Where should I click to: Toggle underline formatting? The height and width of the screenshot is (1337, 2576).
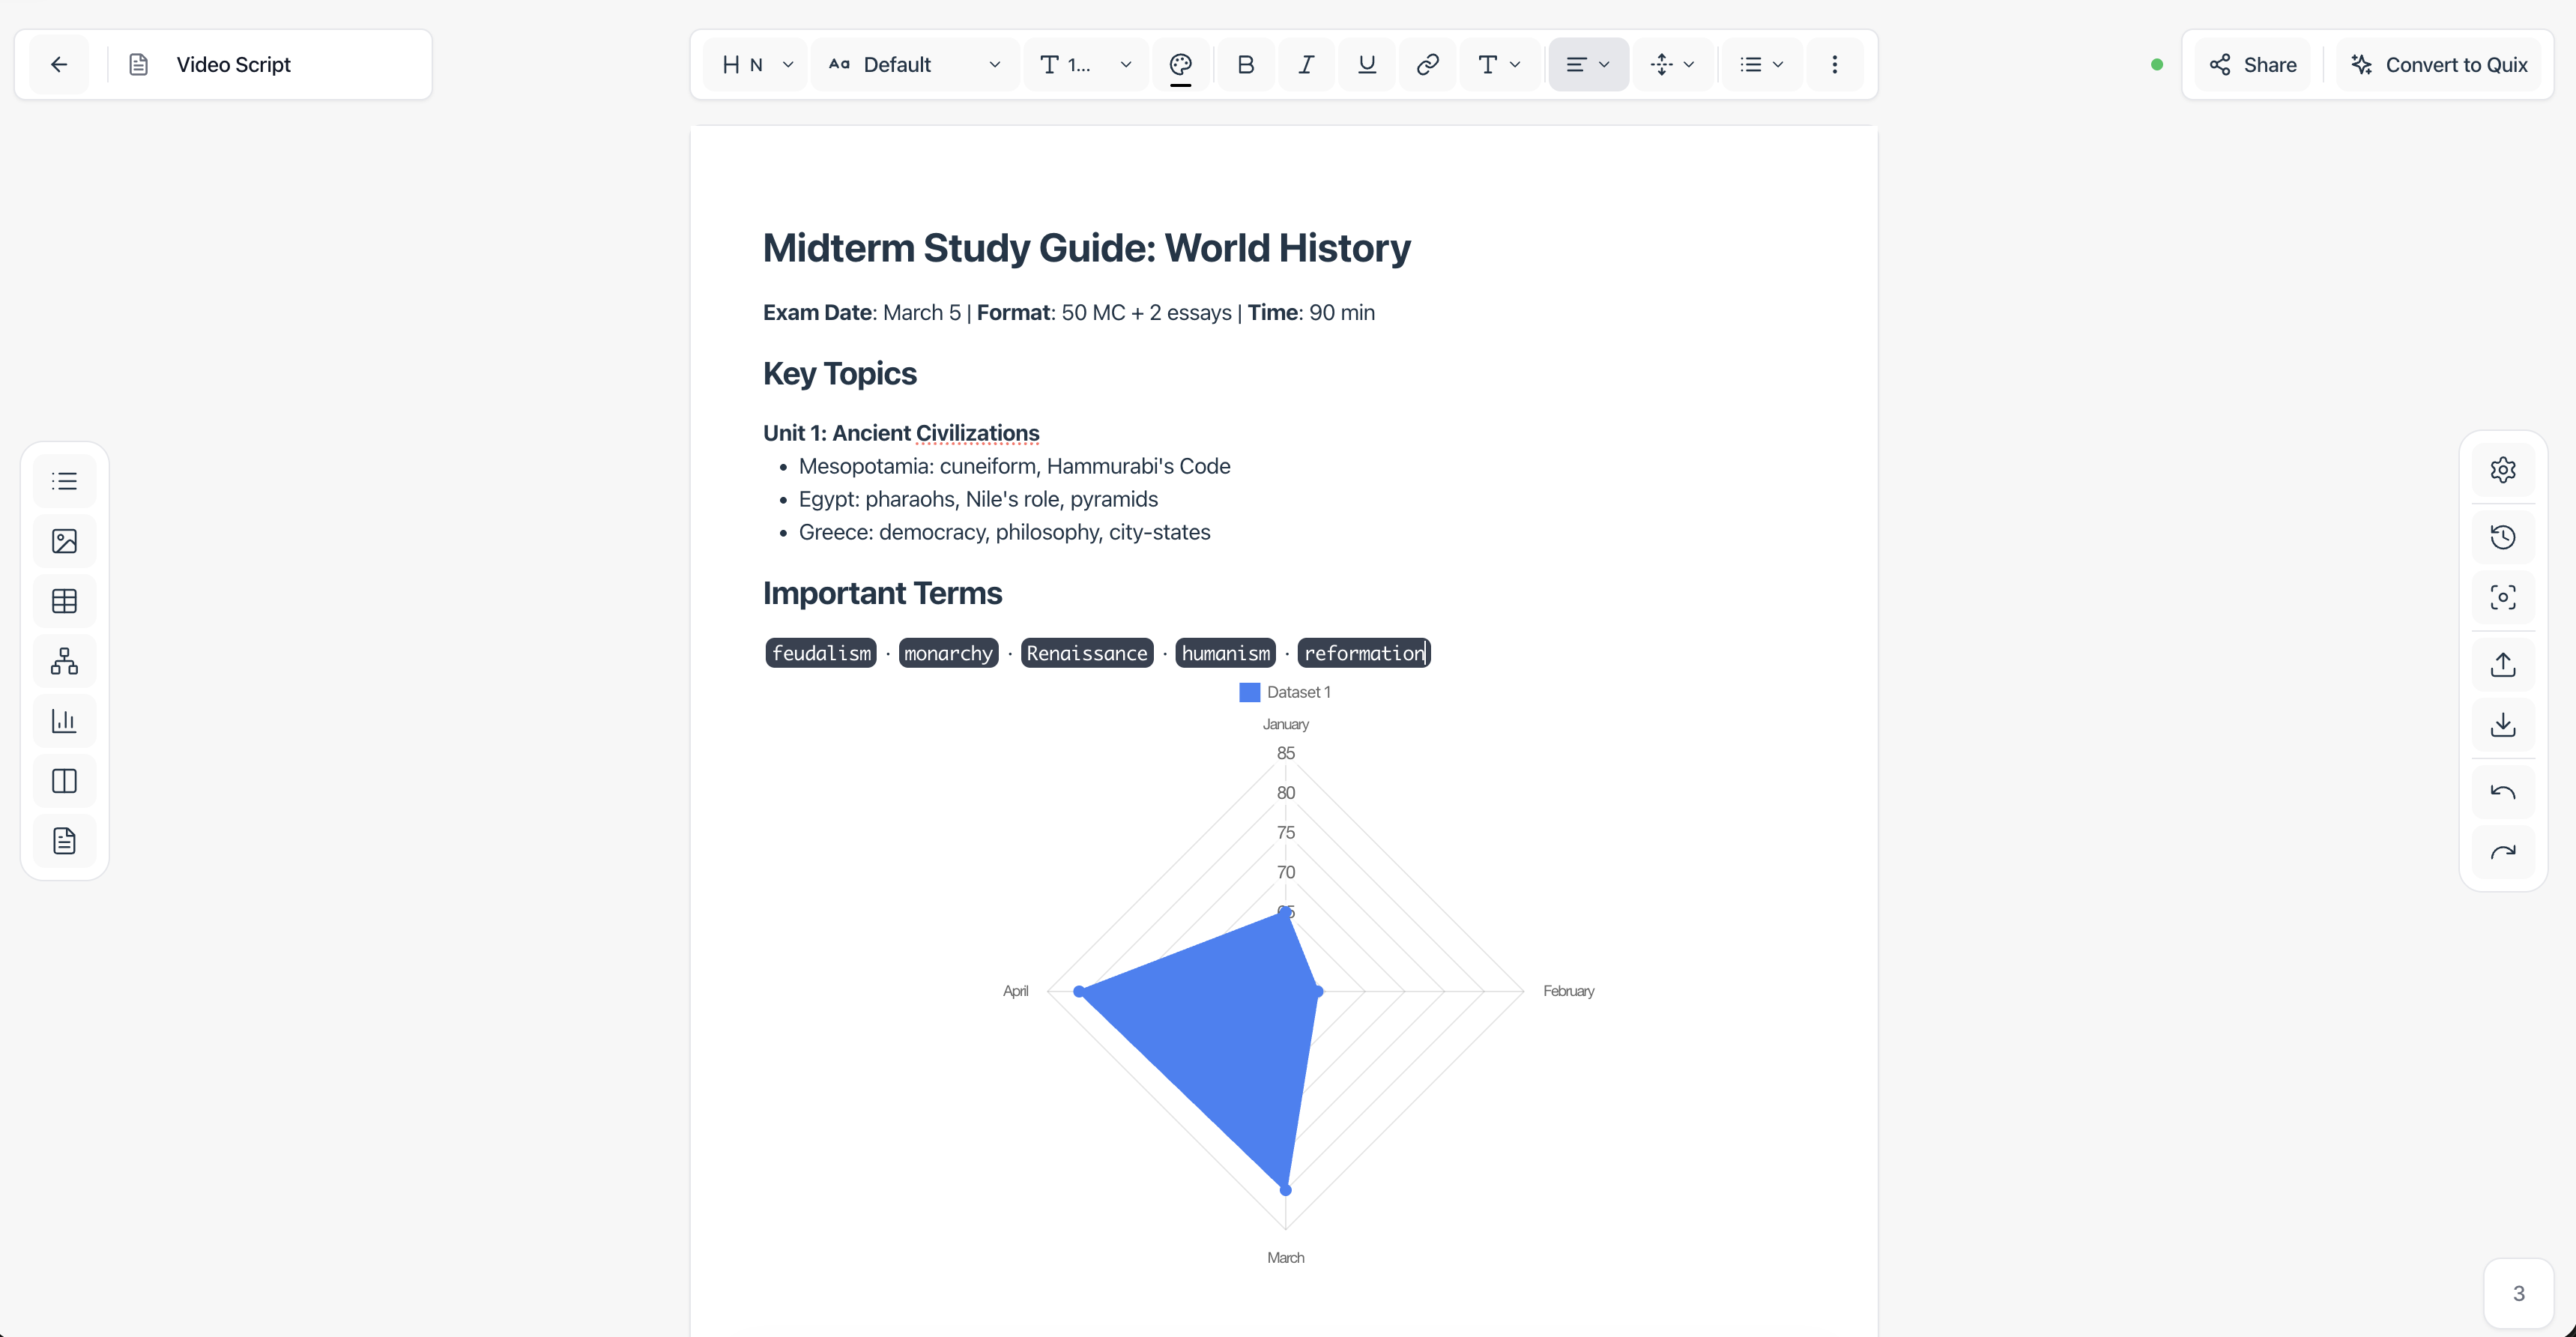pyautogui.click(x=1366, y=65)
